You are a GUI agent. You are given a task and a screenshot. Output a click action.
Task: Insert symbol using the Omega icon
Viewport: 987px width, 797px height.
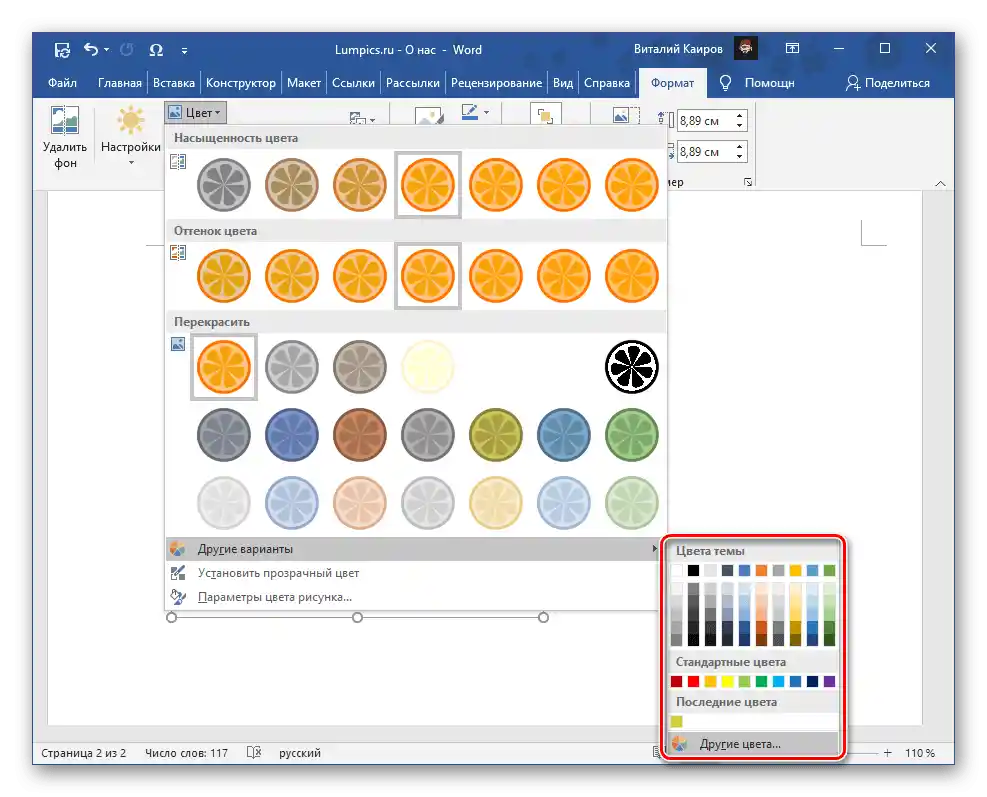156,49
